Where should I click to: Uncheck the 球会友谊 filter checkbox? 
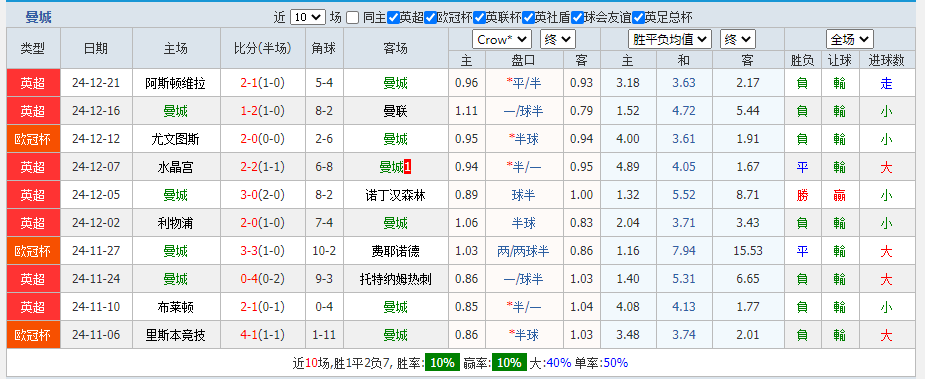point(577,18)
